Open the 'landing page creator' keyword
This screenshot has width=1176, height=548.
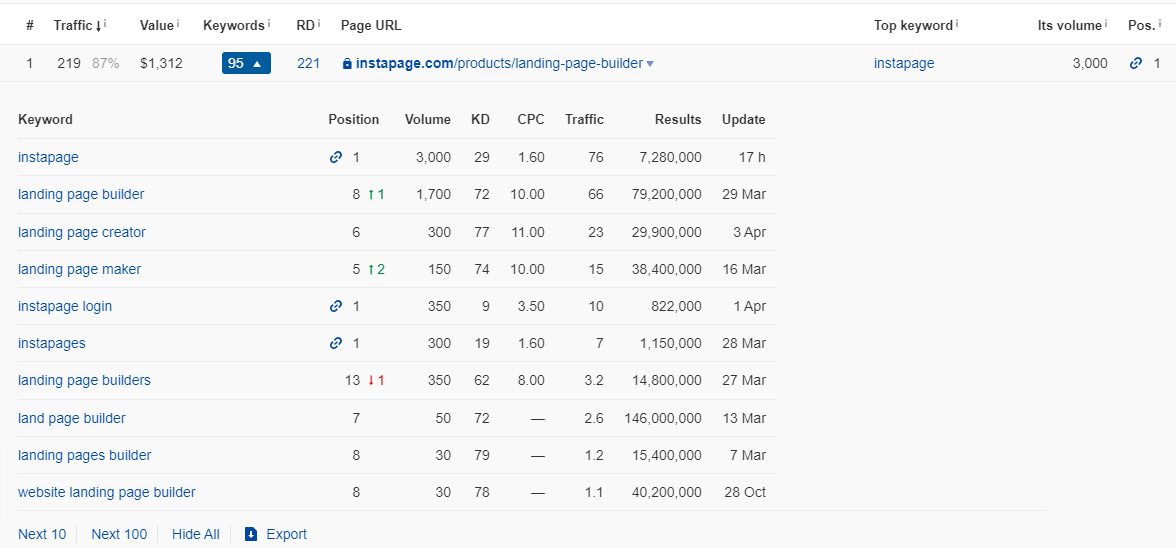click(x=82, y=232)
